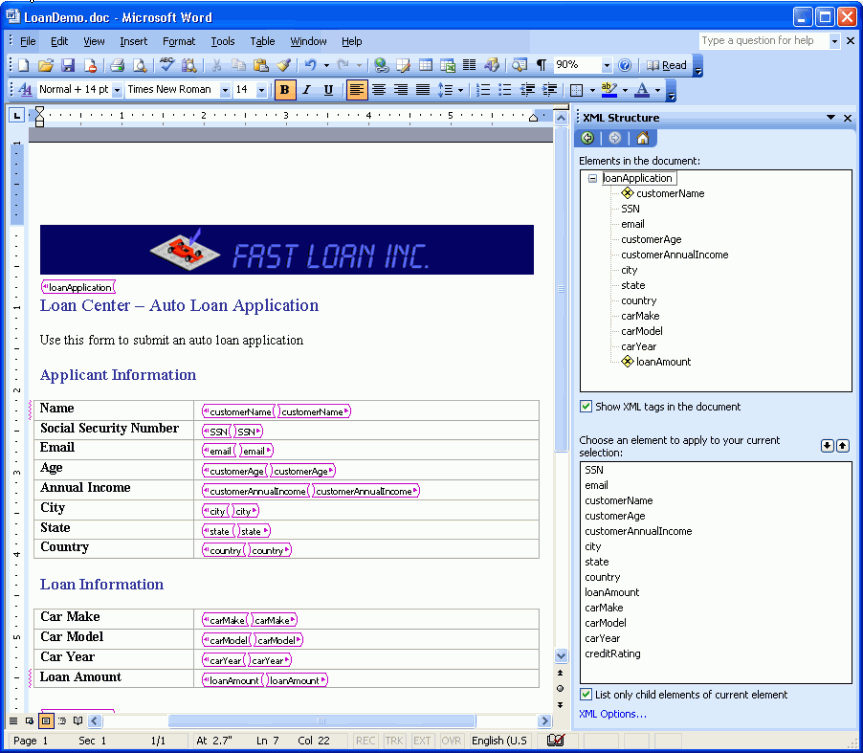Align text left
This screenshot has width=863, height=753.
357,90
